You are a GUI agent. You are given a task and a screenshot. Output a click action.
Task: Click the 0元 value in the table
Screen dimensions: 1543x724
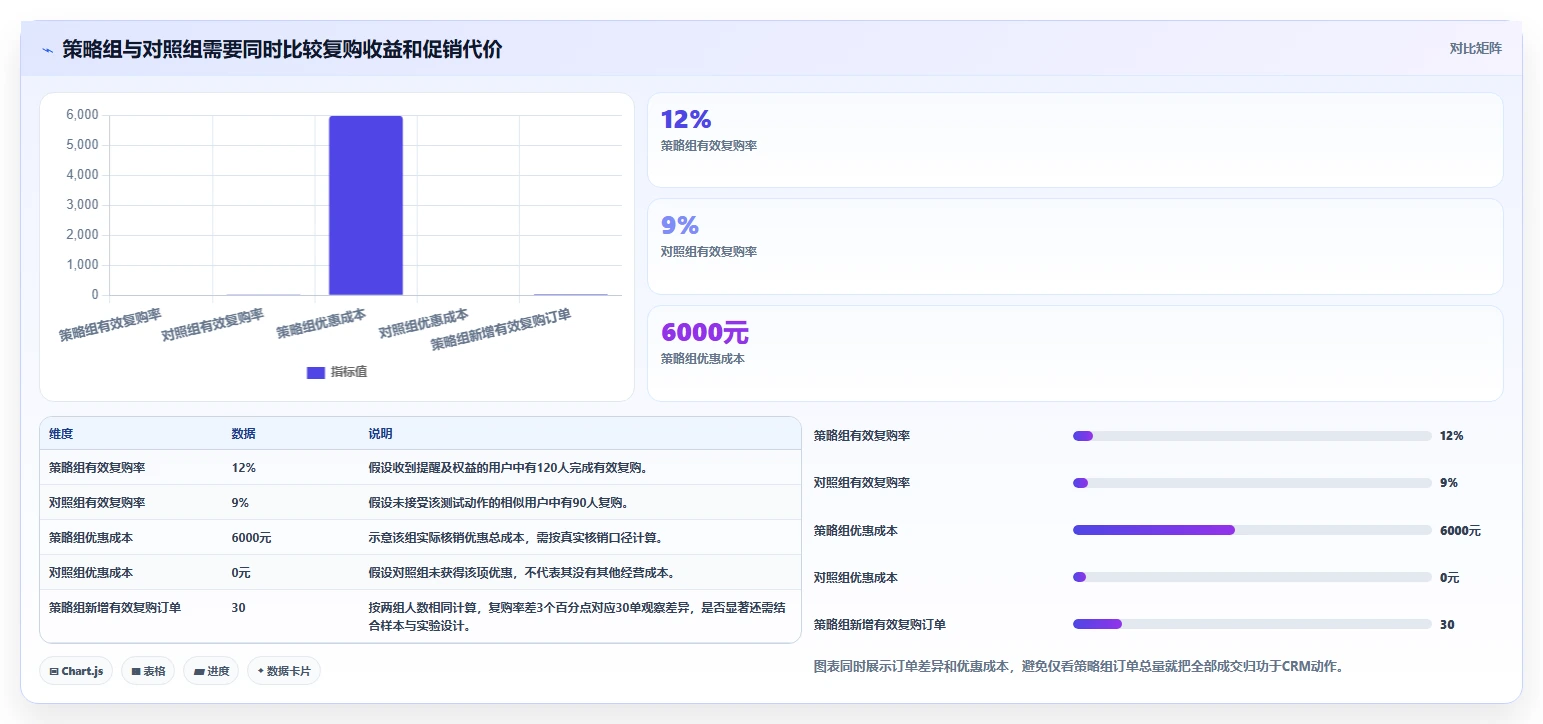241,573
